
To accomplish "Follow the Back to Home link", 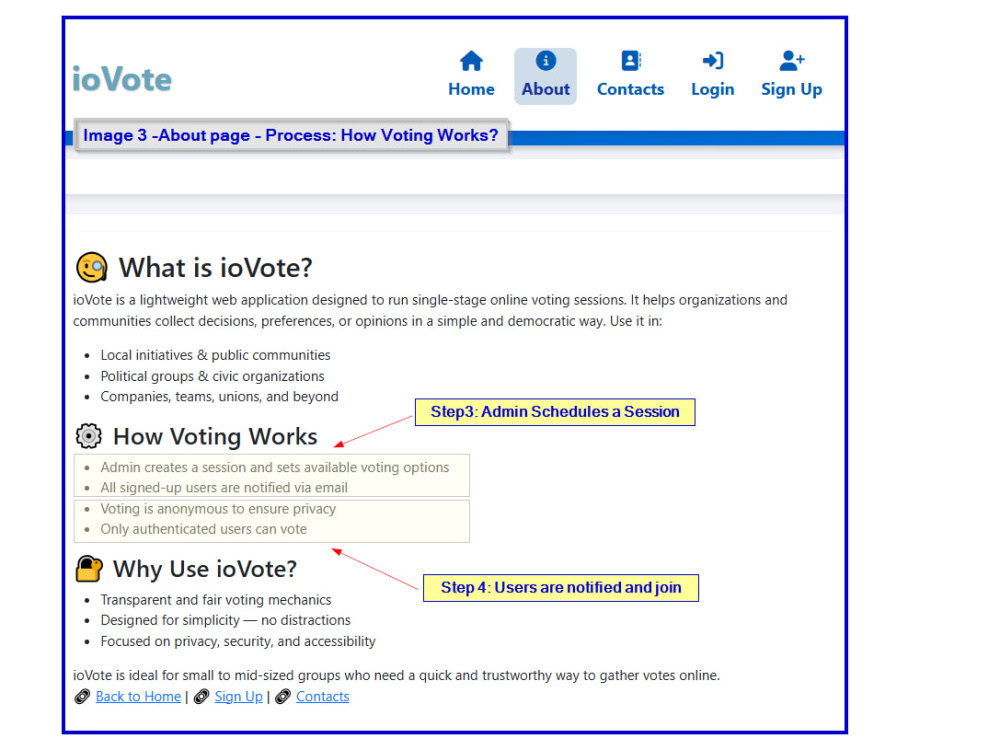I will (x=138, y=696).
